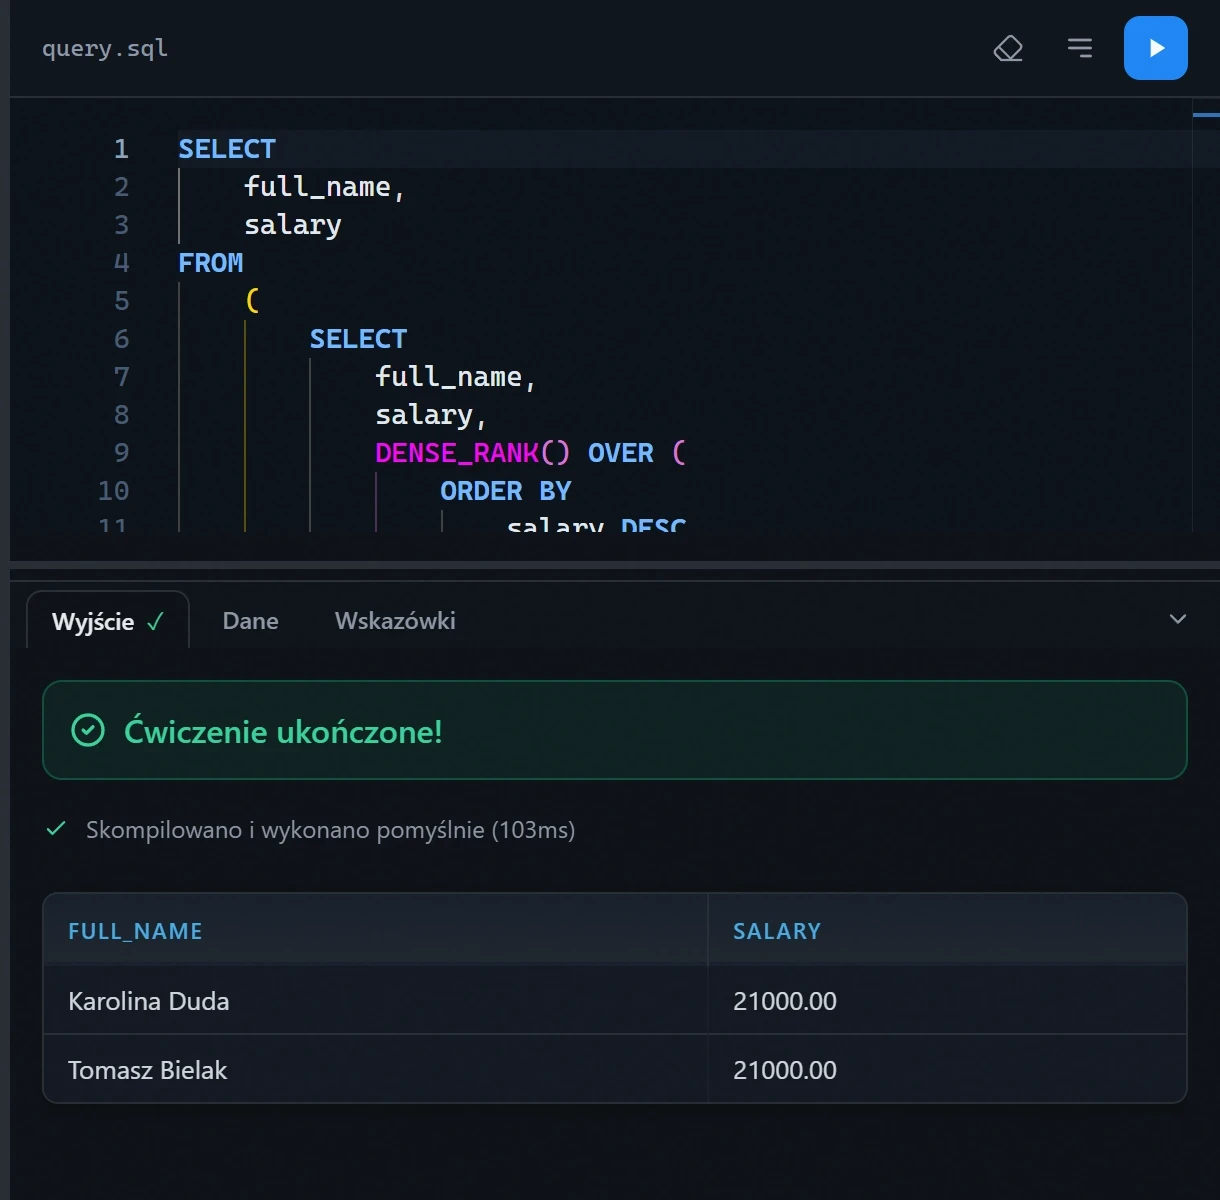Click the success check icon in the banner
The image size is (1220, 1200).
pyautogui.click(x=88, y=730)
